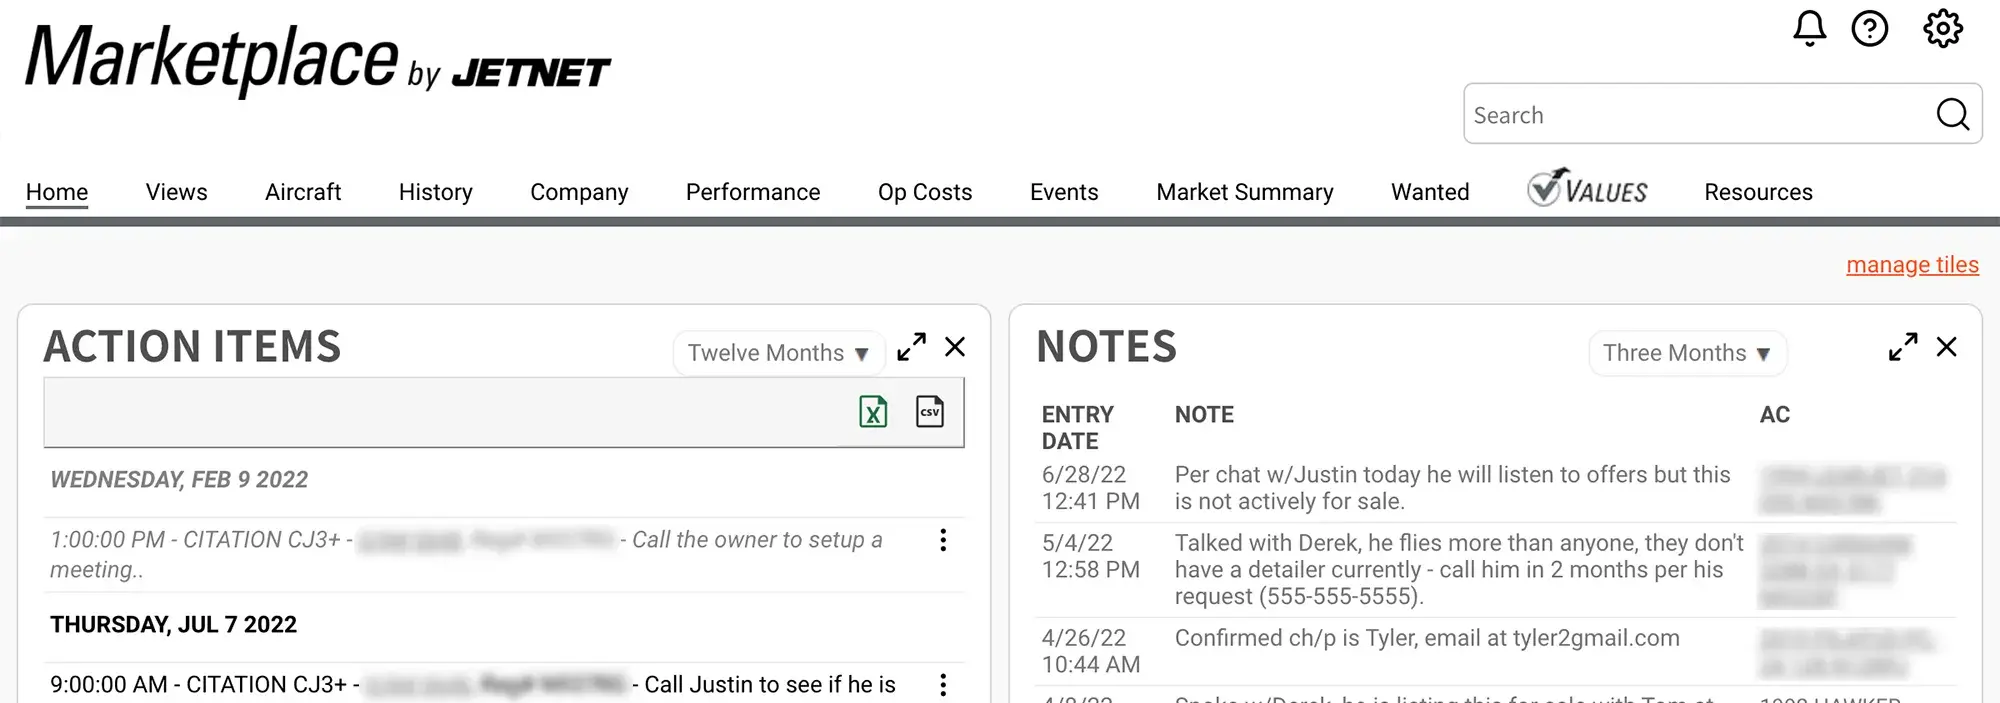The image size is (2000, 703).
Task: Expand the Notes tile
Action: click(x=1903, y=347)
